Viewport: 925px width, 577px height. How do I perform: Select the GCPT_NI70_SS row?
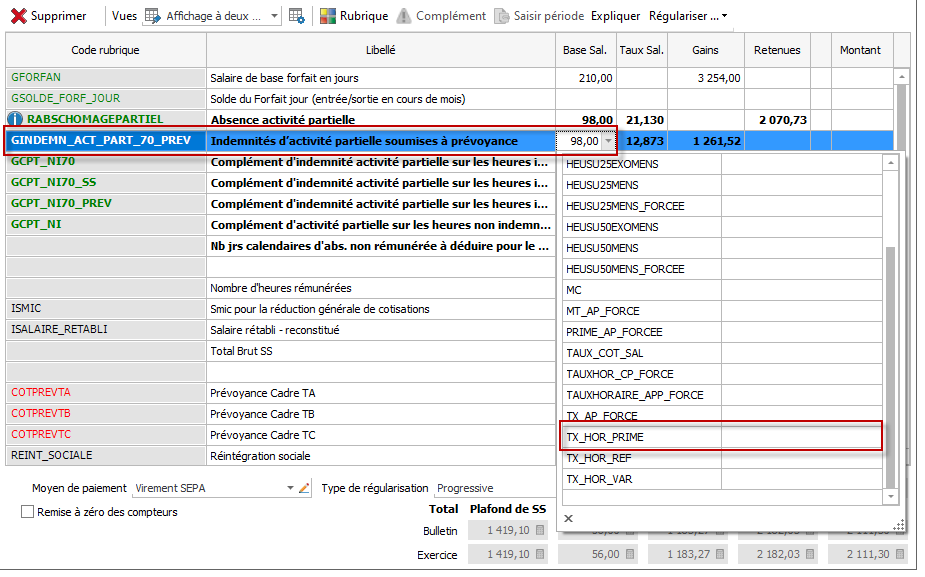click(x=280, y=183)
